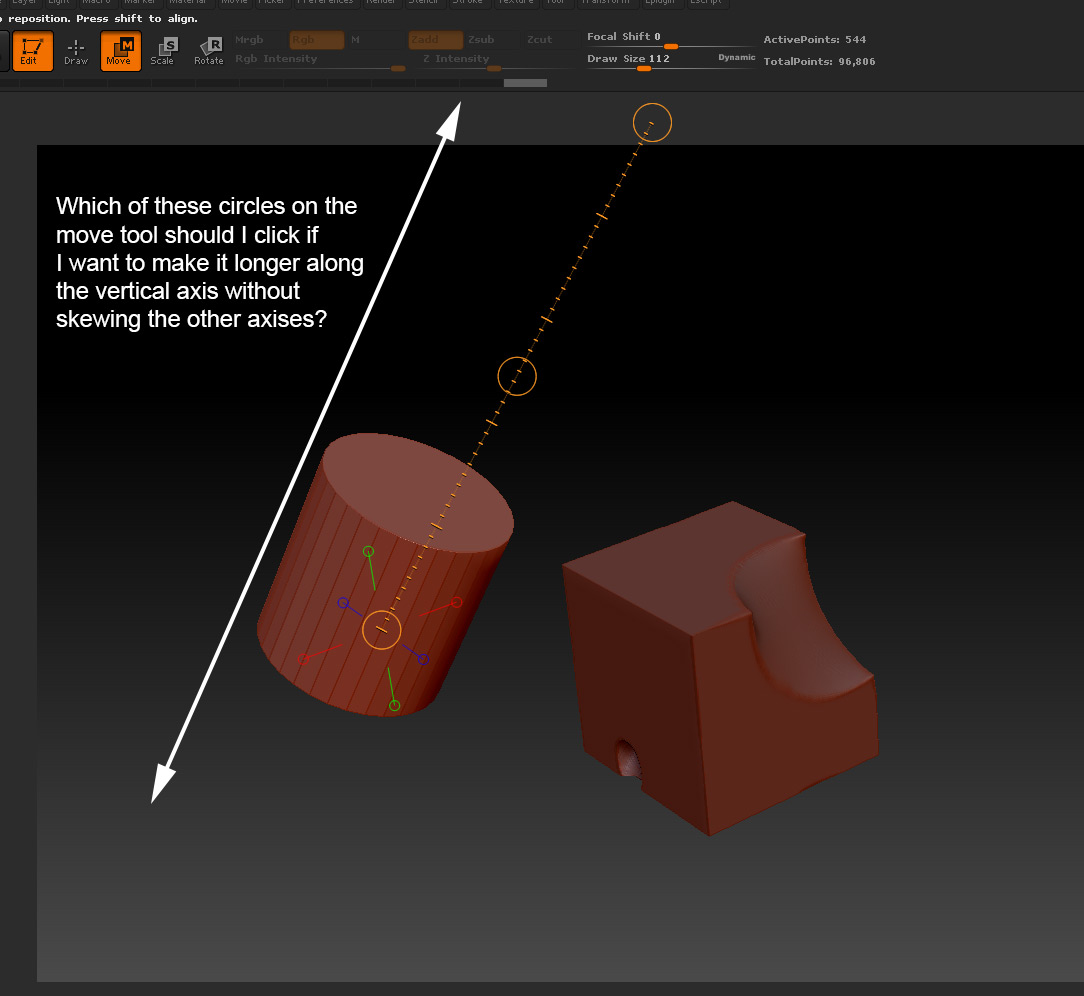
Task: Click the red axis circle farthest from the cube
Action: click(x=303, y=659)
